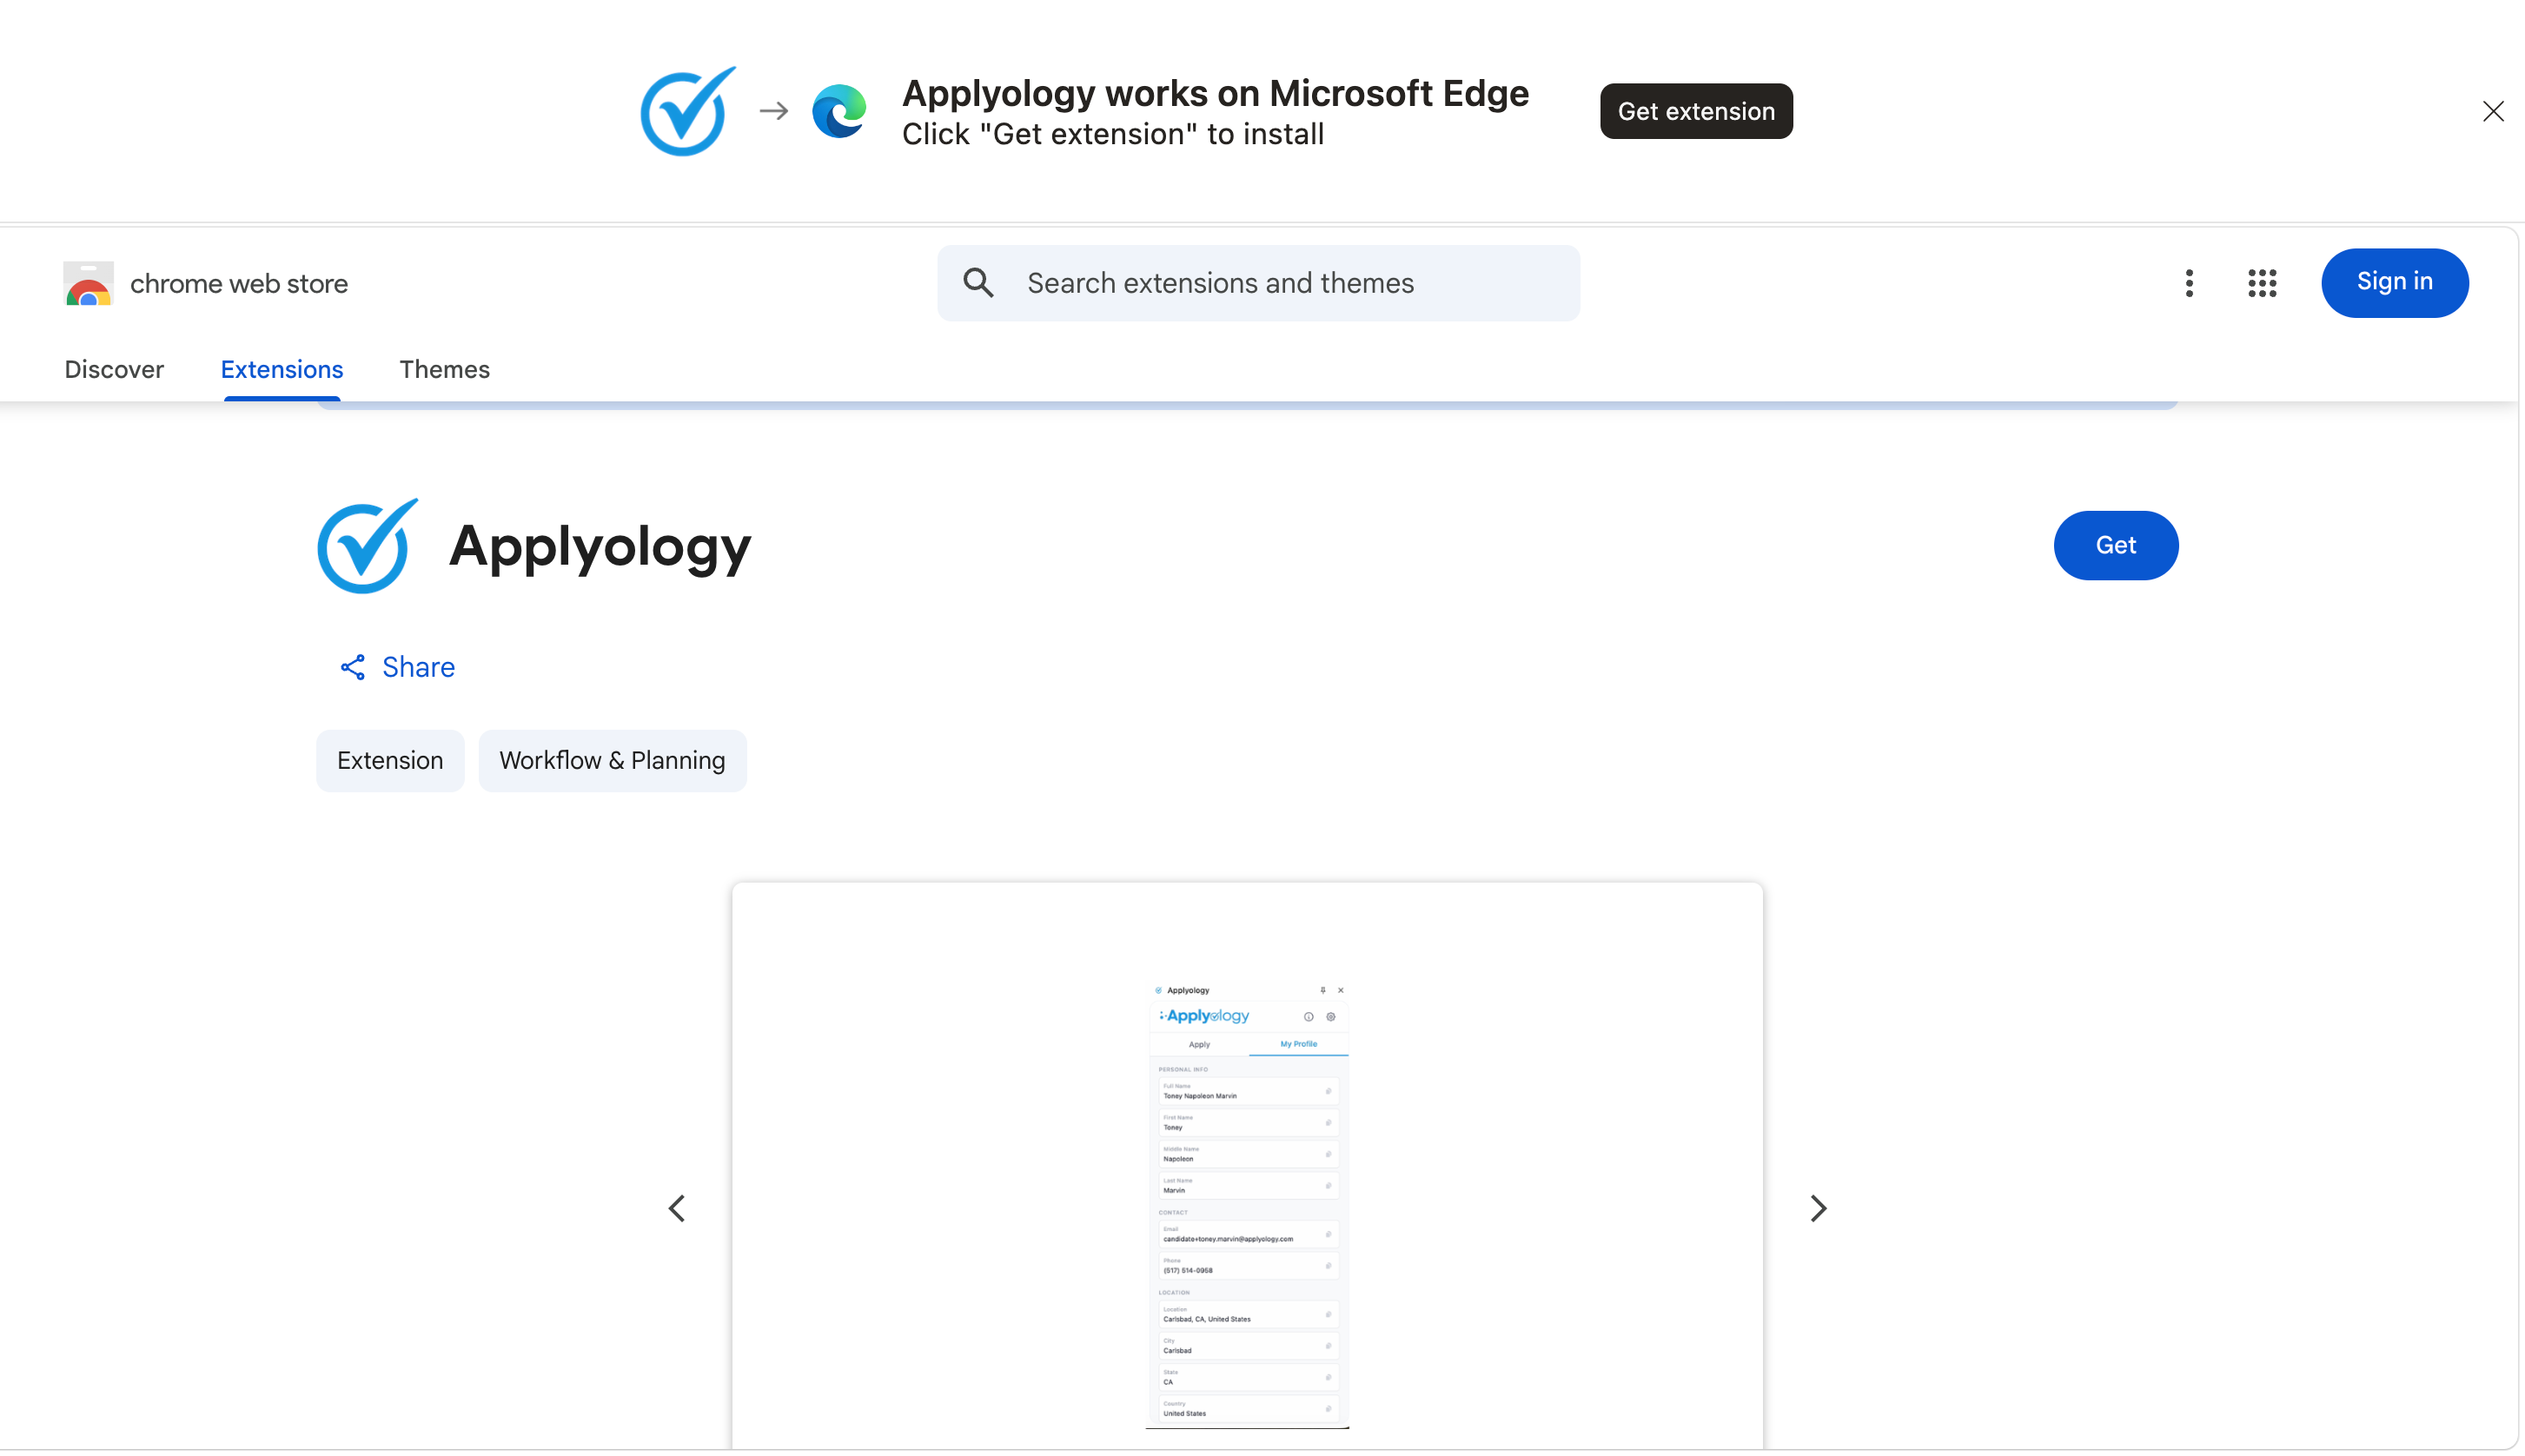Click the search magnifier icon
Image resolution: width=2525 pixels, height=1456 pixels.
(978, 283)
